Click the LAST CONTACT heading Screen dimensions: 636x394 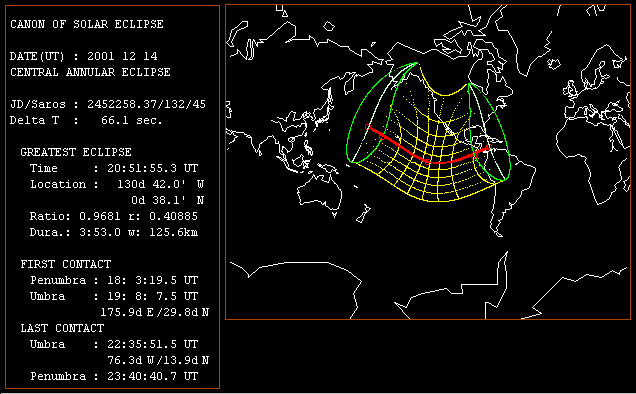(62, 328)
